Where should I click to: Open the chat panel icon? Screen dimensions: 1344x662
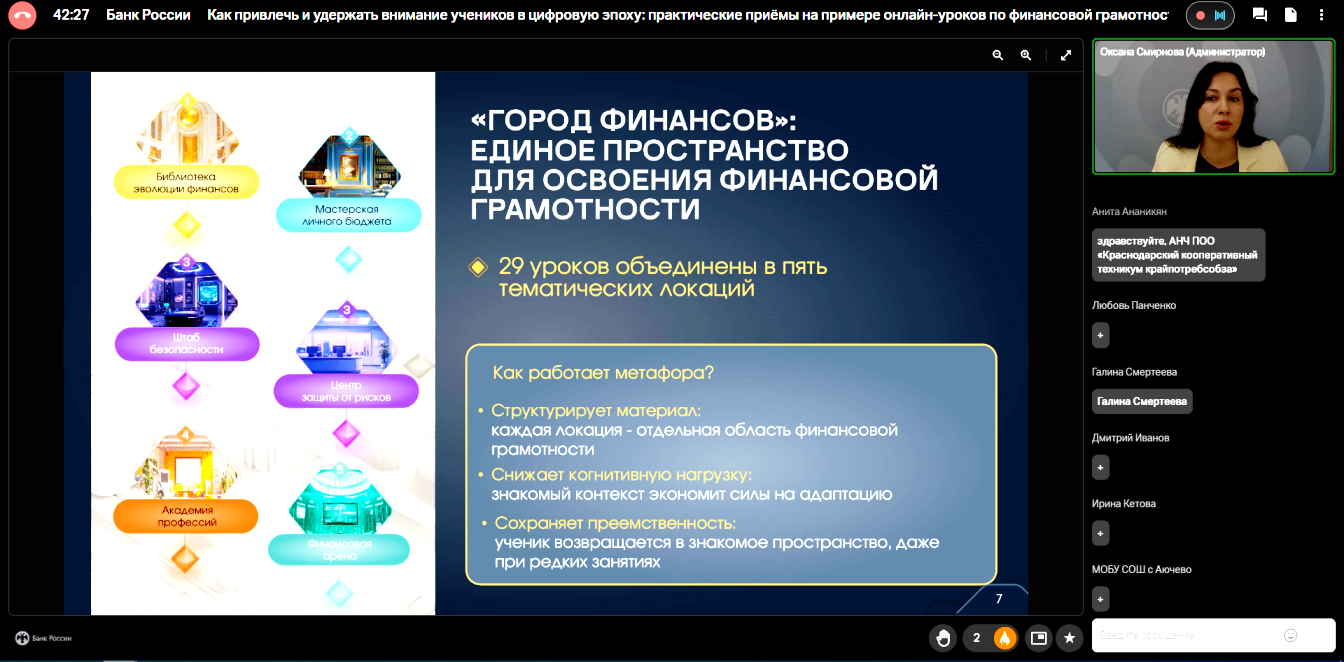1260,15
